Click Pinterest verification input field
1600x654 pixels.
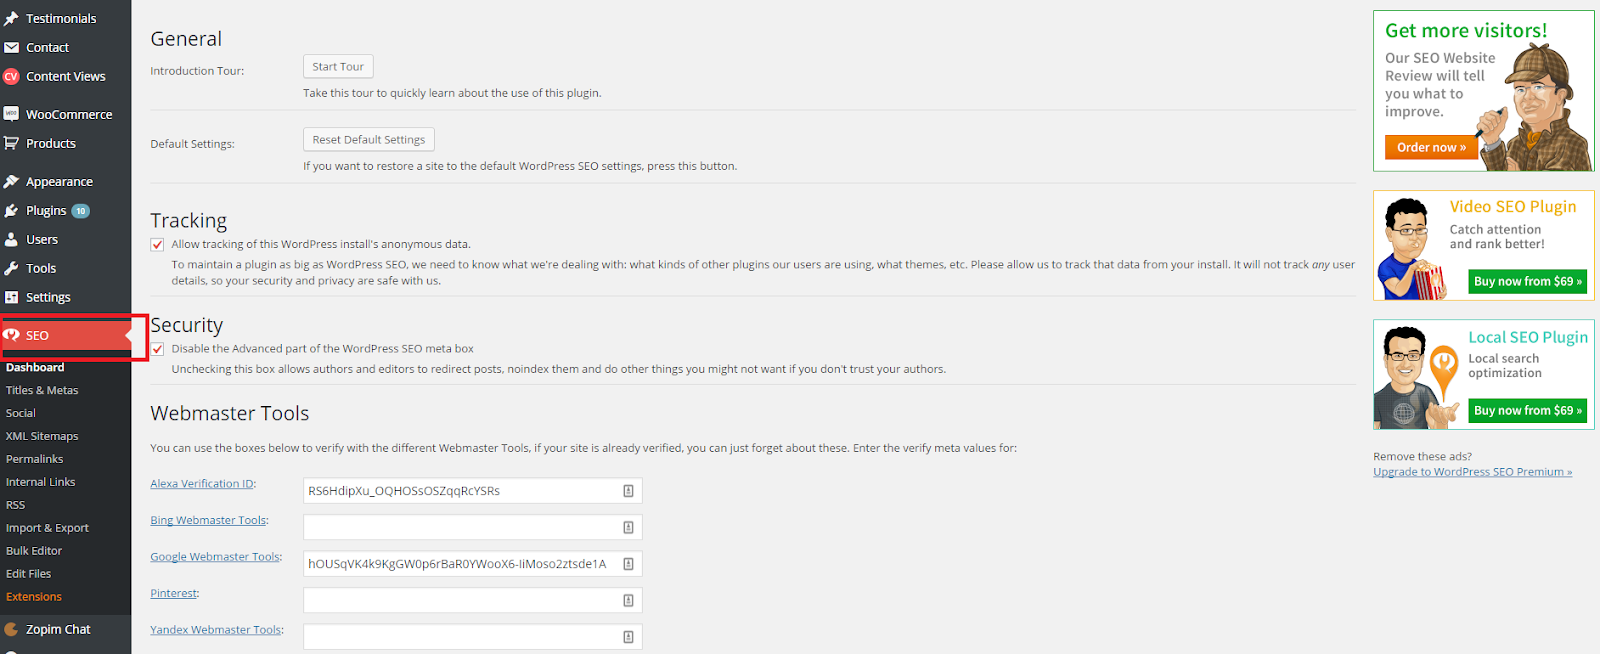(473, 600)
